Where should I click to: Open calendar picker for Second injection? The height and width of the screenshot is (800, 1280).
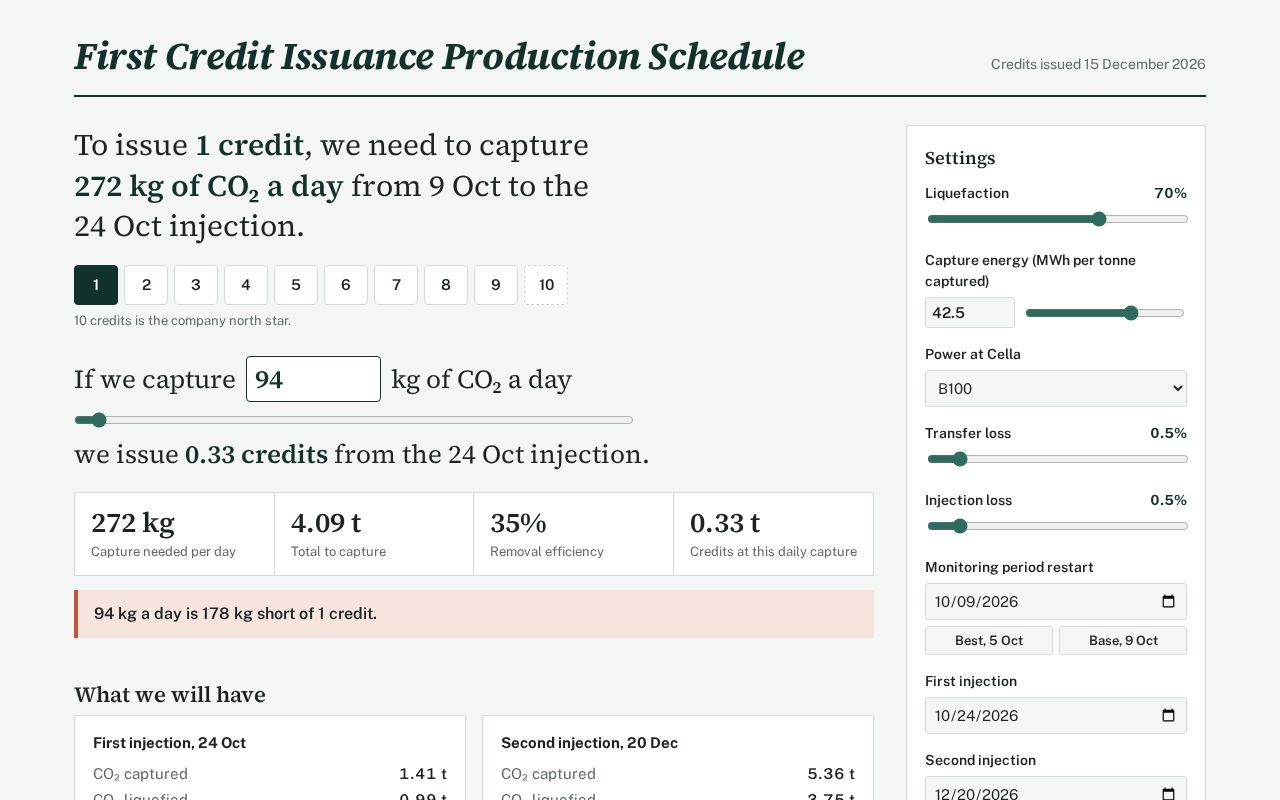(1168, 794)
